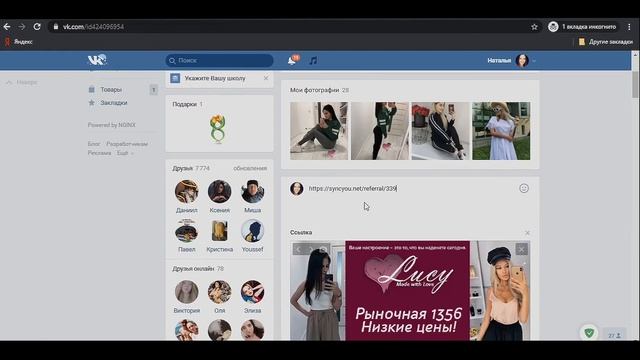This screenshot has height=360, width=640.
Task: Open Другие закладки folder
Action: tap(606, 42)
